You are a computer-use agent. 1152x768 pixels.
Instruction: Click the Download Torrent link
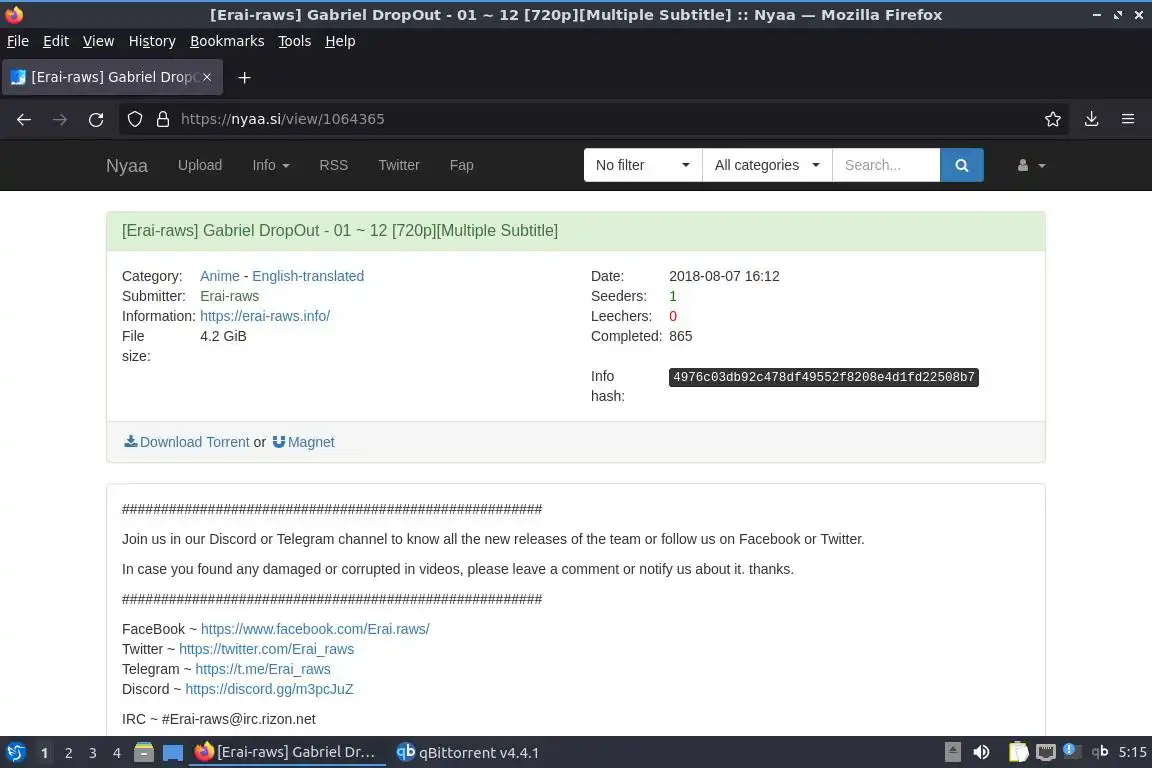coord(187,442)
